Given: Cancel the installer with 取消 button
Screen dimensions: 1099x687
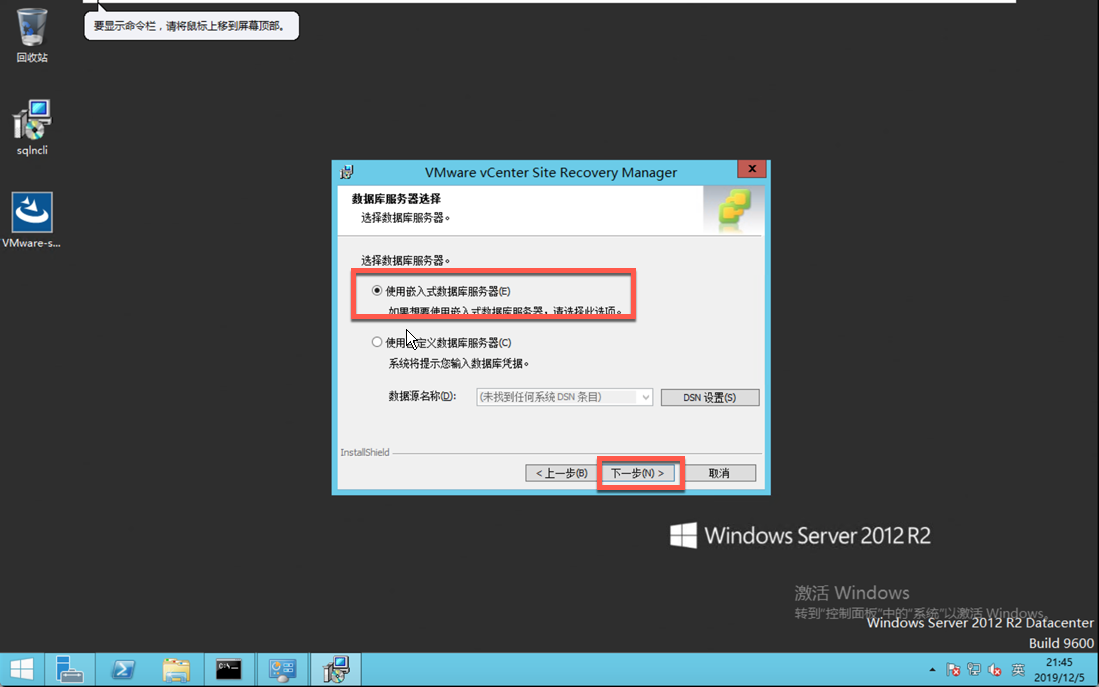Looking at the screenshot, I should pos(719,473).
